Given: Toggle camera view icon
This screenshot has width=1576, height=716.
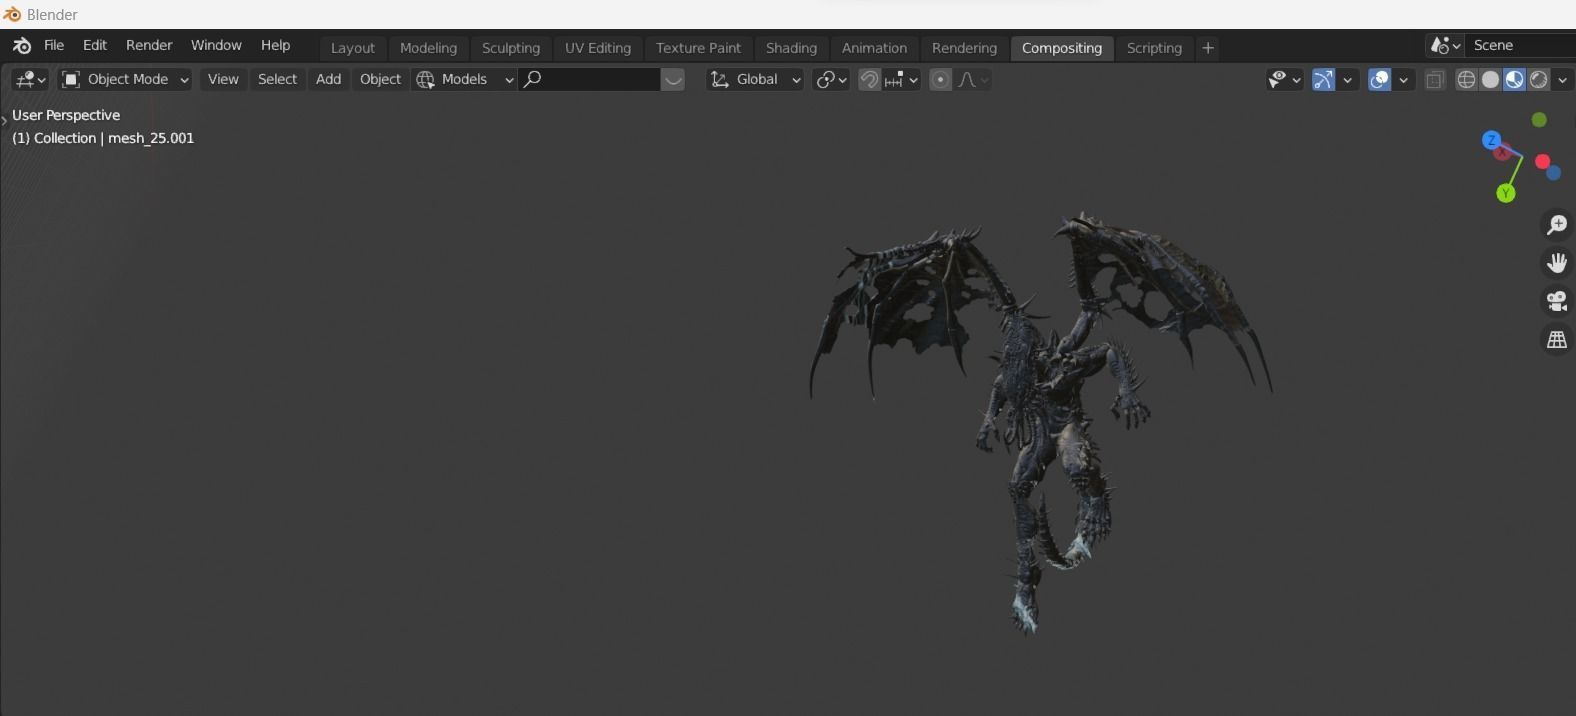Looking at the screenshot, I should point(1557,301).
